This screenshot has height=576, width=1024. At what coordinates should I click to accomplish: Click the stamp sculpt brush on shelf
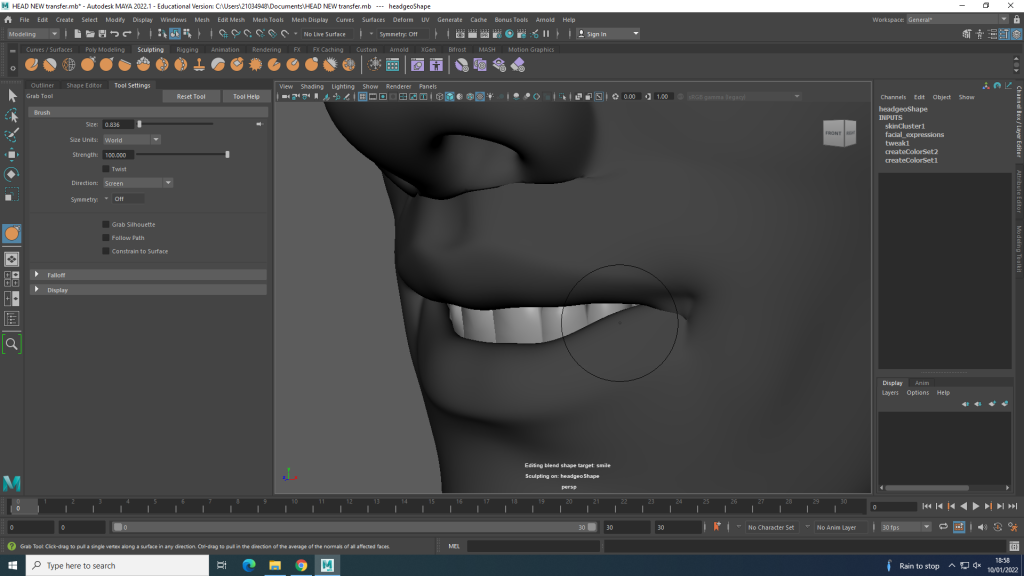click(200, 65)
